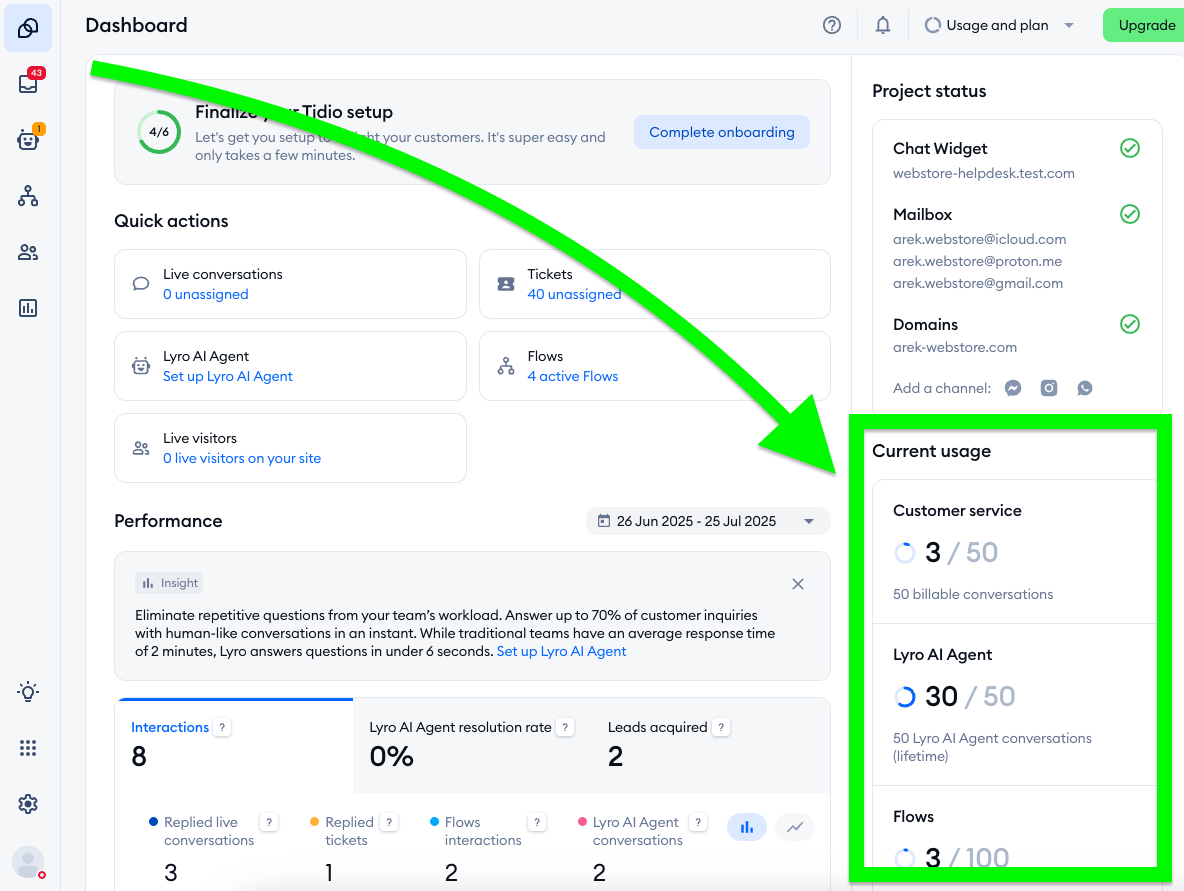Screen dimensions: 1184x891
Task: Open the Flows sidebar icon
Action: coord(28,196)
